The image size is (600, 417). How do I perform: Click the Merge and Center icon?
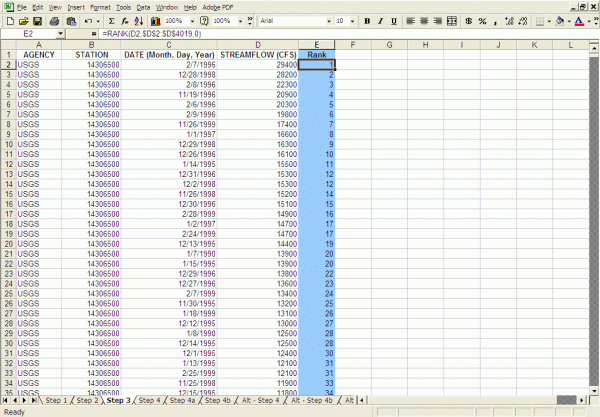tap(452, 21)
